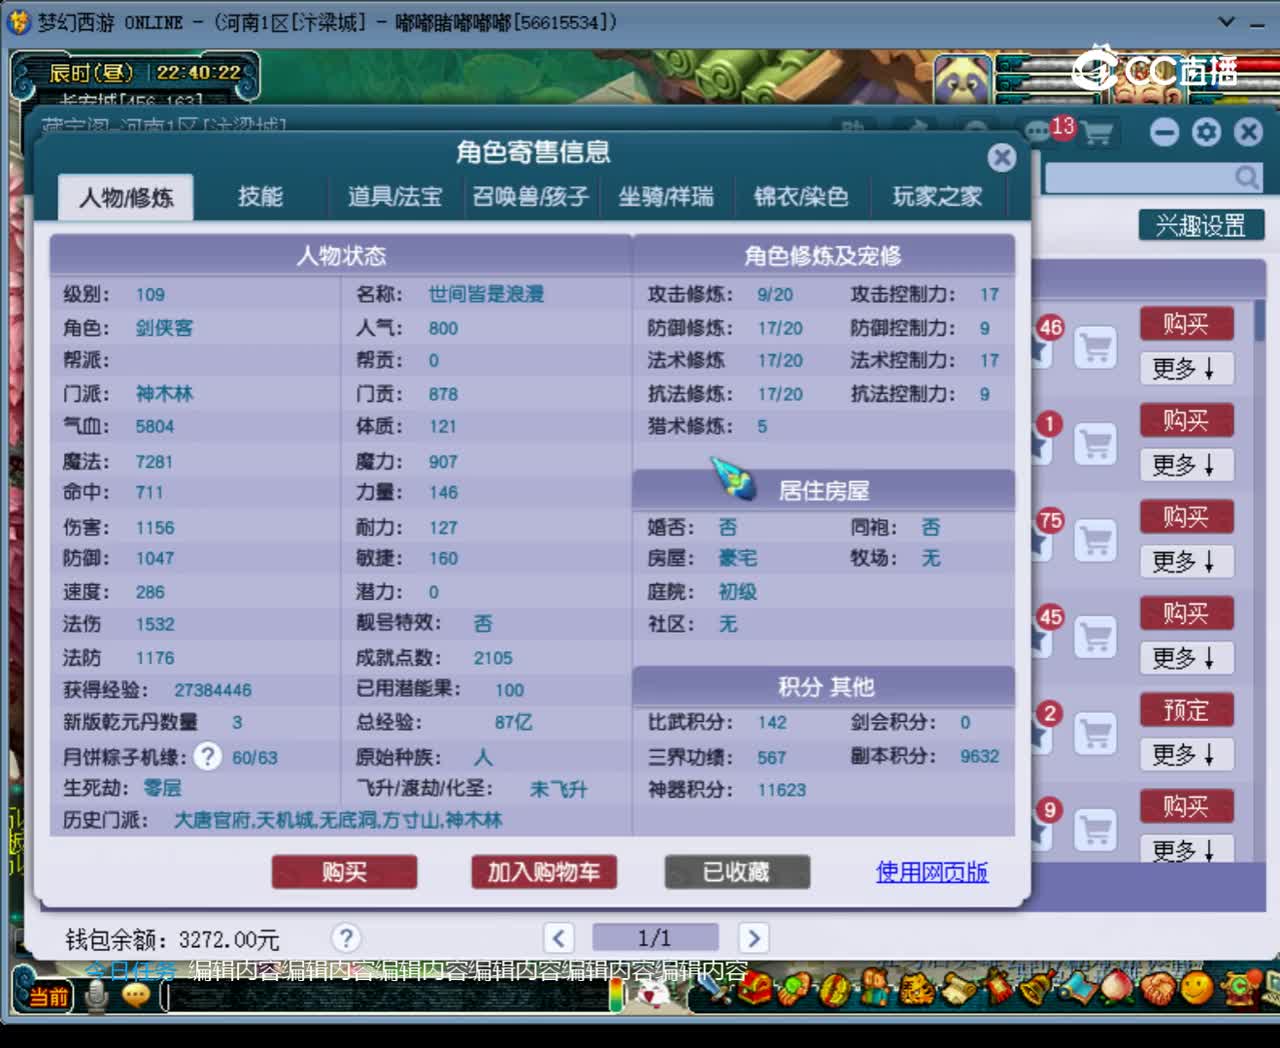This screenshot has height=1048, width=1280.
Task: Switch to the 人物/修炼 tab
Action: 126,197
